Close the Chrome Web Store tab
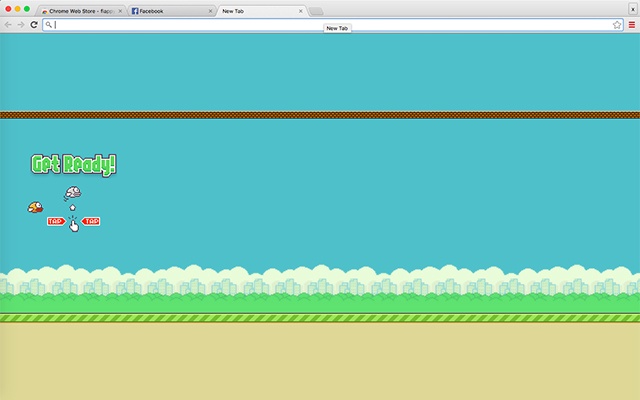Screen dimensions: 640x400 [x=120, y=11]
